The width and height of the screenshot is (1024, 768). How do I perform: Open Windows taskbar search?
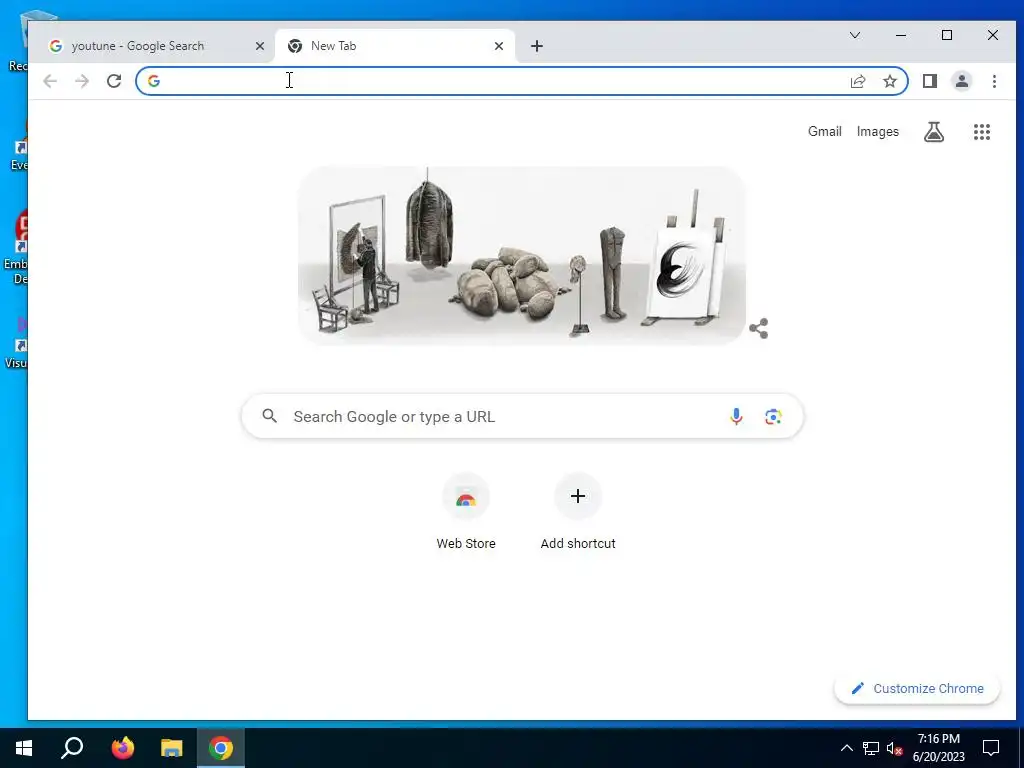[72, 748]
